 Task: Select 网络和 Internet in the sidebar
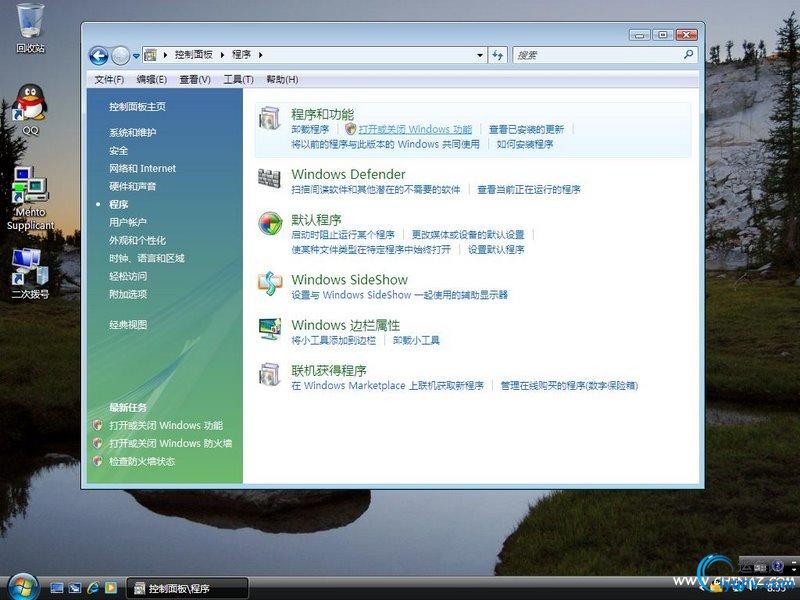[x=142, y=168]
